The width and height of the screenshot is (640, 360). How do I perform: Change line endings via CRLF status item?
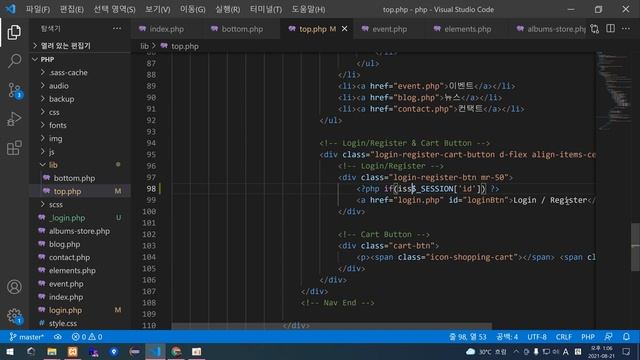click(x=564, y=337)
